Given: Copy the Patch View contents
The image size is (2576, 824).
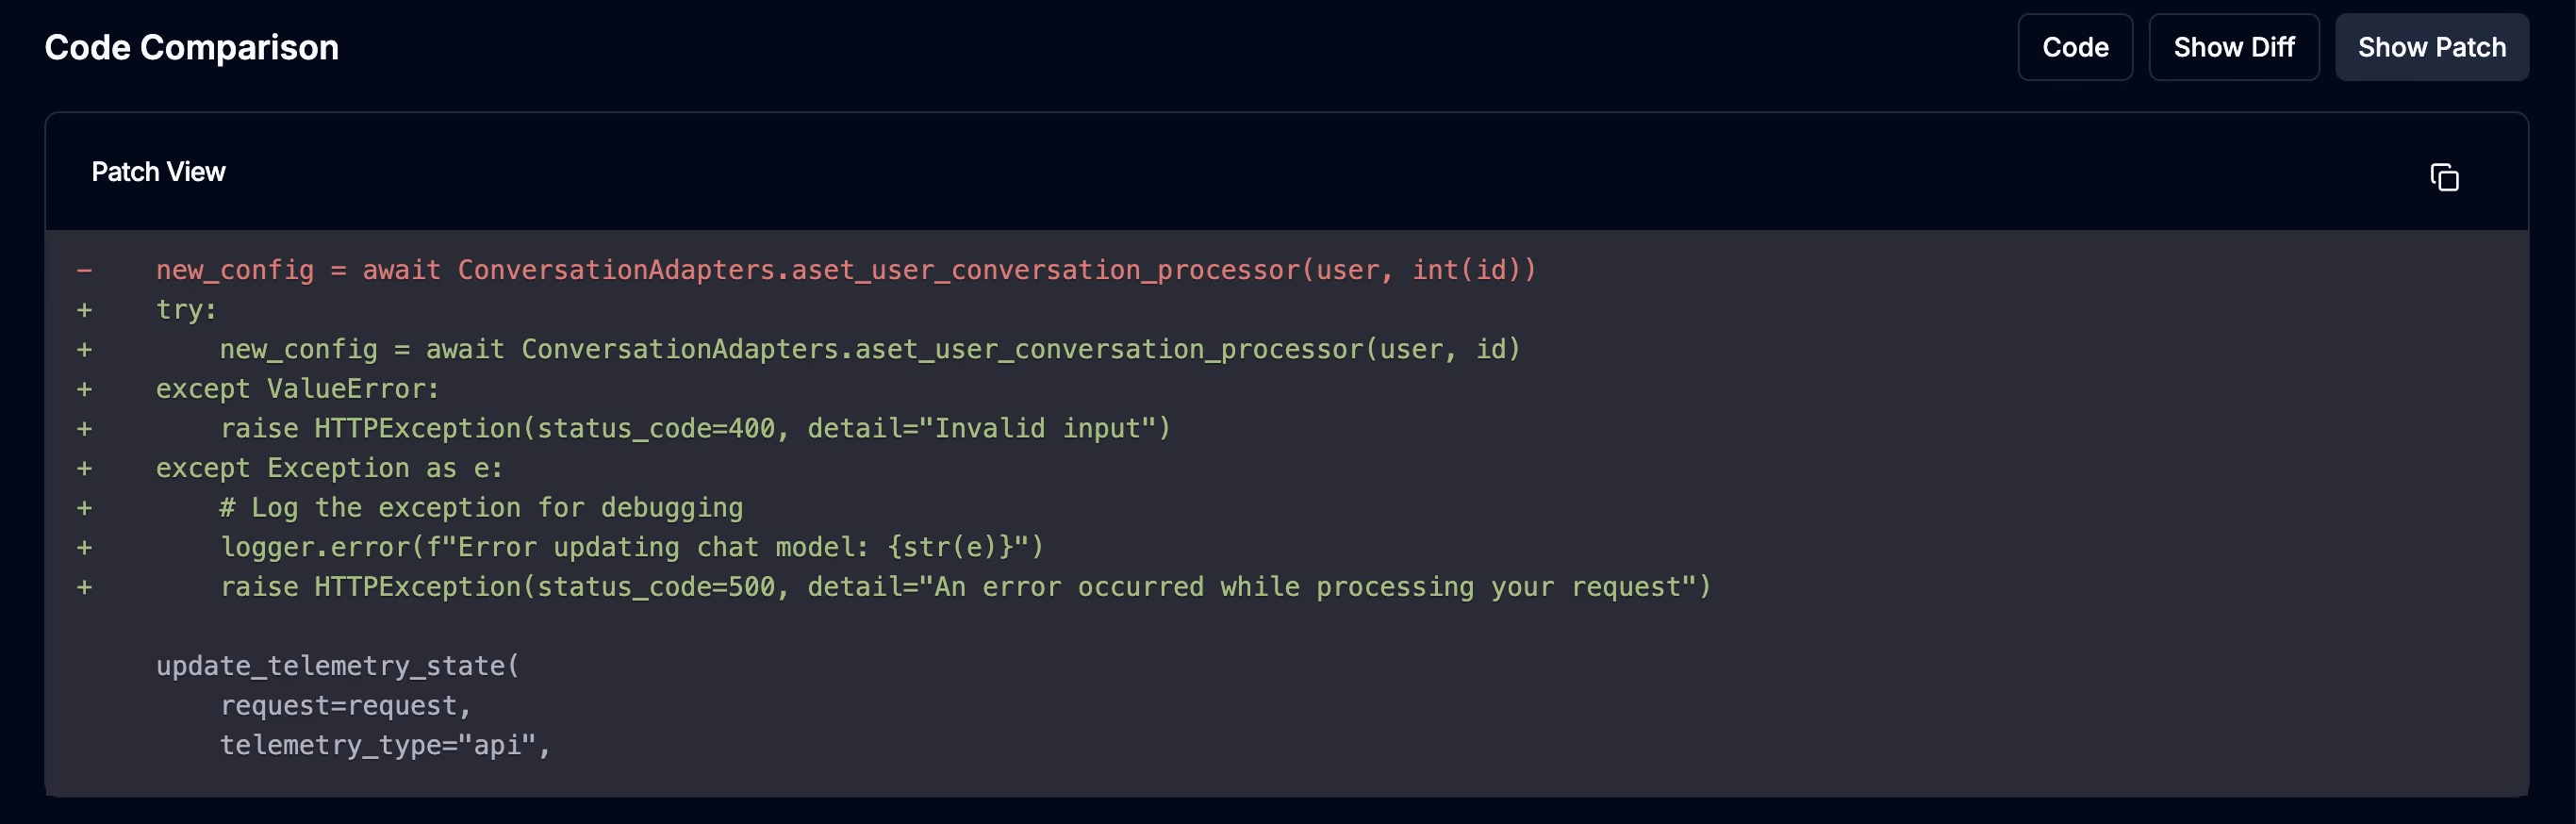Looking at the screenshot, I should pos(2446,177).
